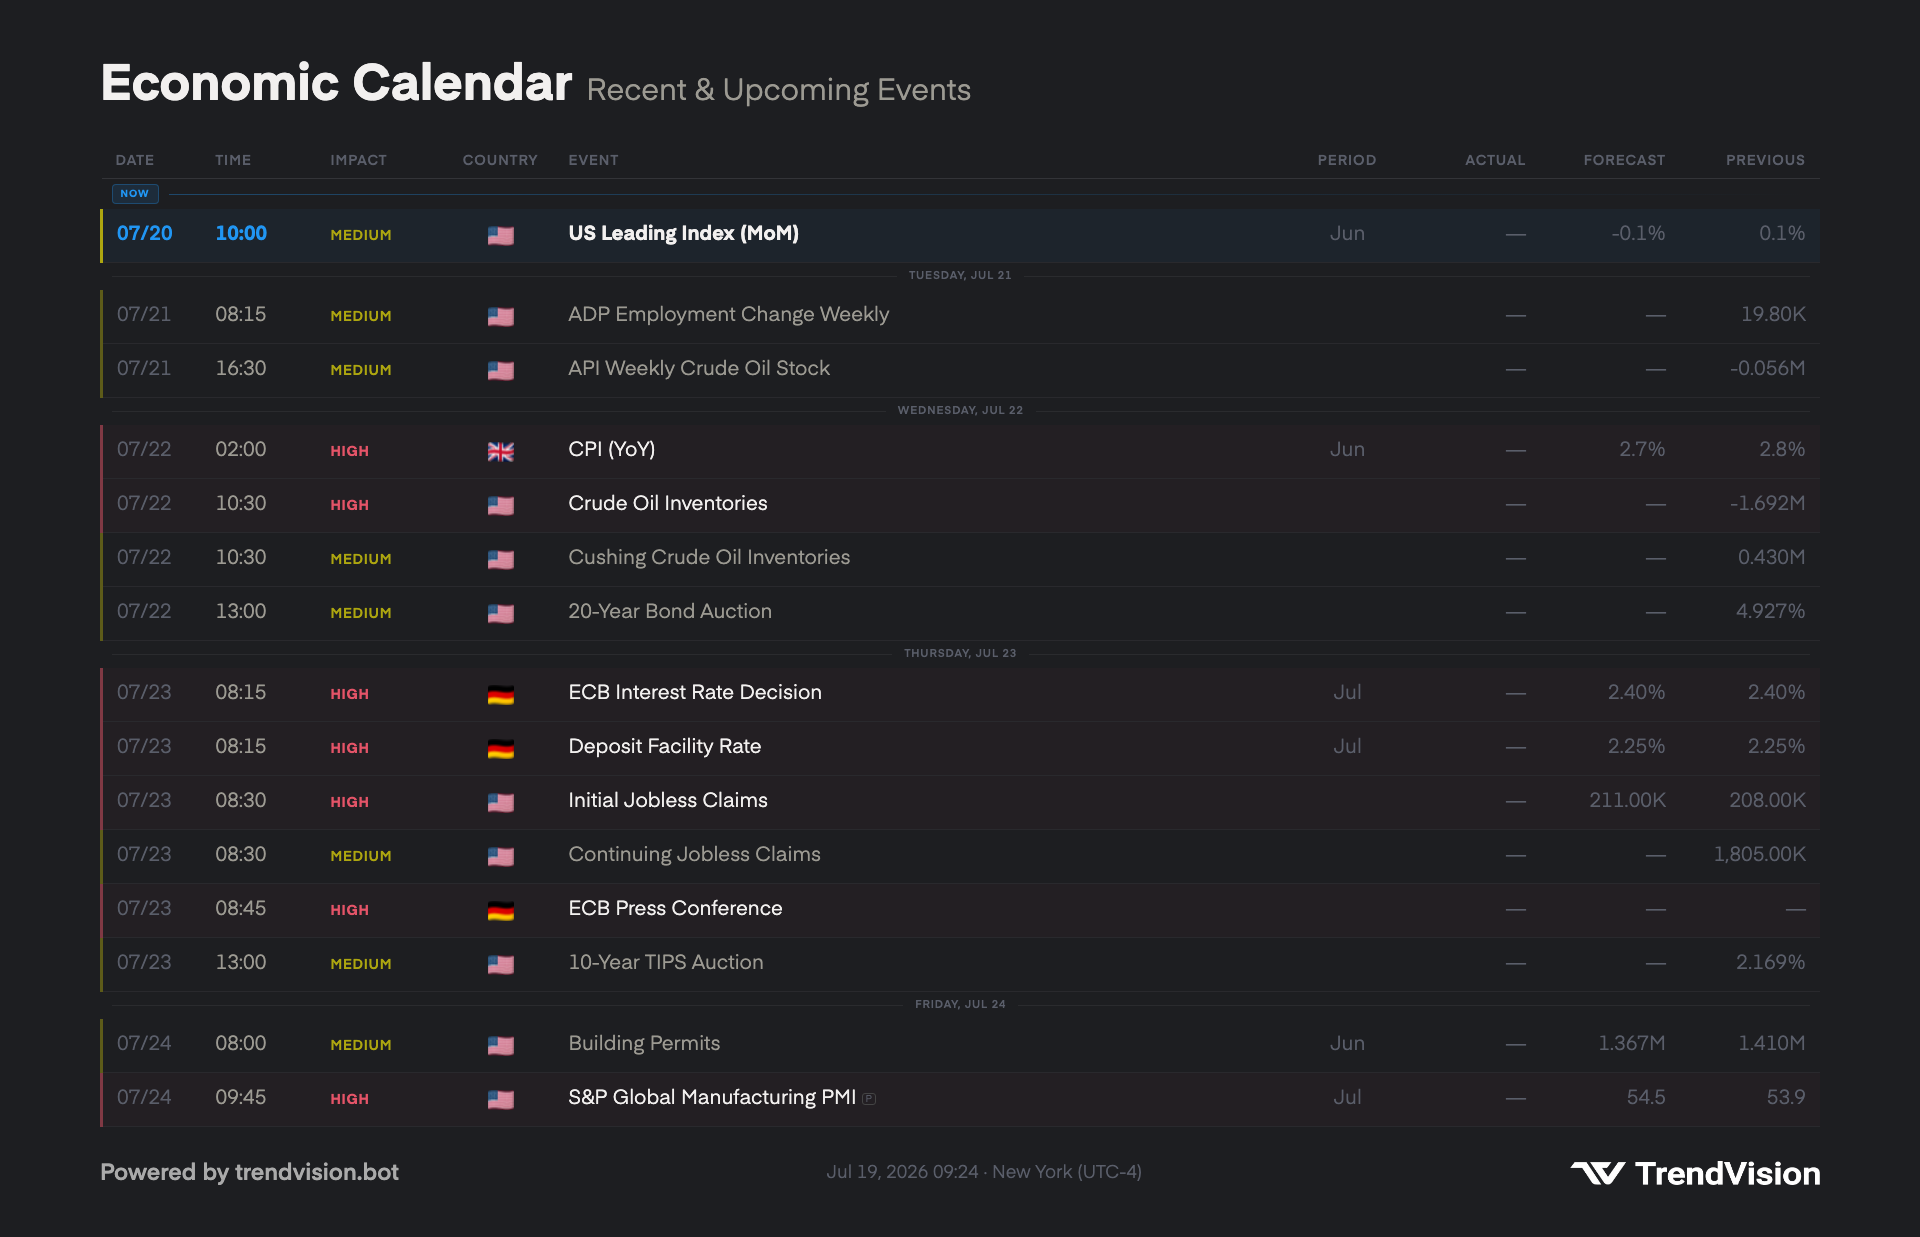Select the S&P Global Manufacturing PMI event

point(712,1097)
